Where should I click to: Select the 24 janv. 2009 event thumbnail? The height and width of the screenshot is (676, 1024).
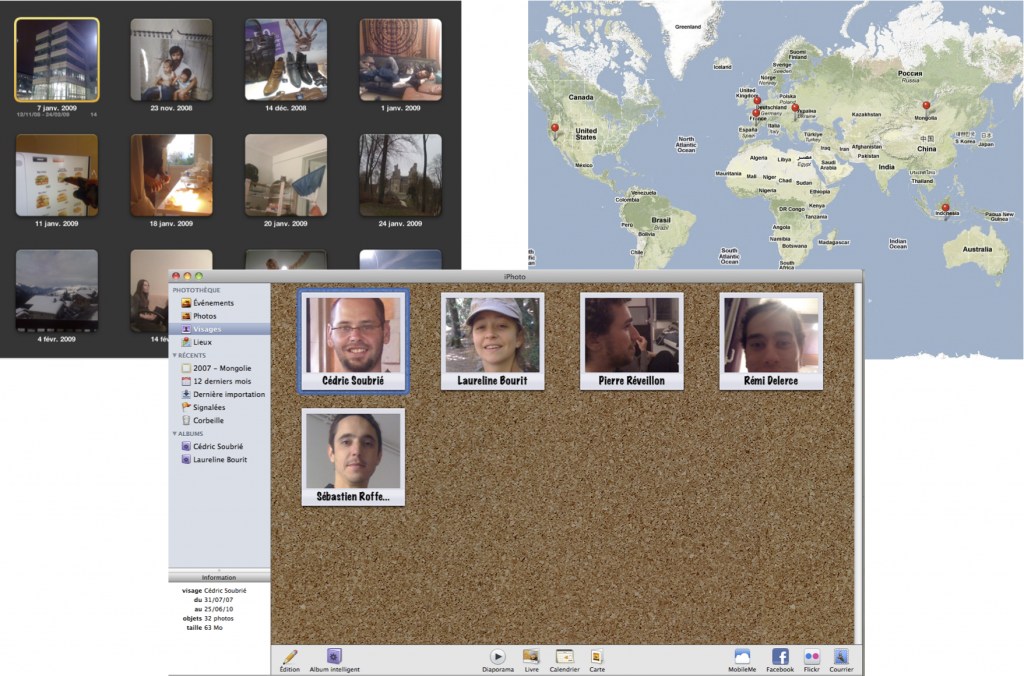click(x=400, y=175)
